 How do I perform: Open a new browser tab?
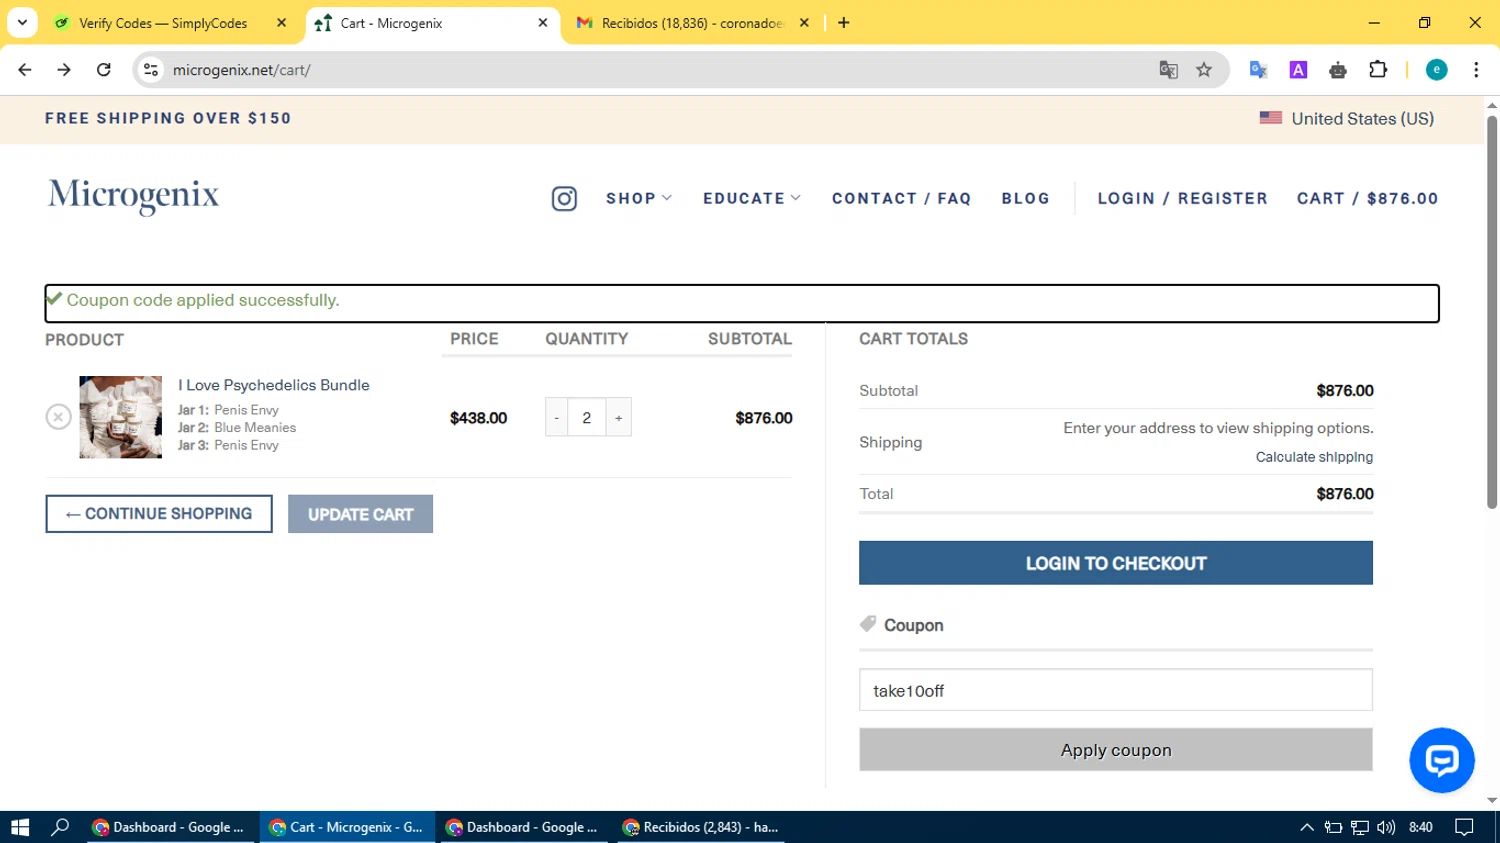pos(844,23)
